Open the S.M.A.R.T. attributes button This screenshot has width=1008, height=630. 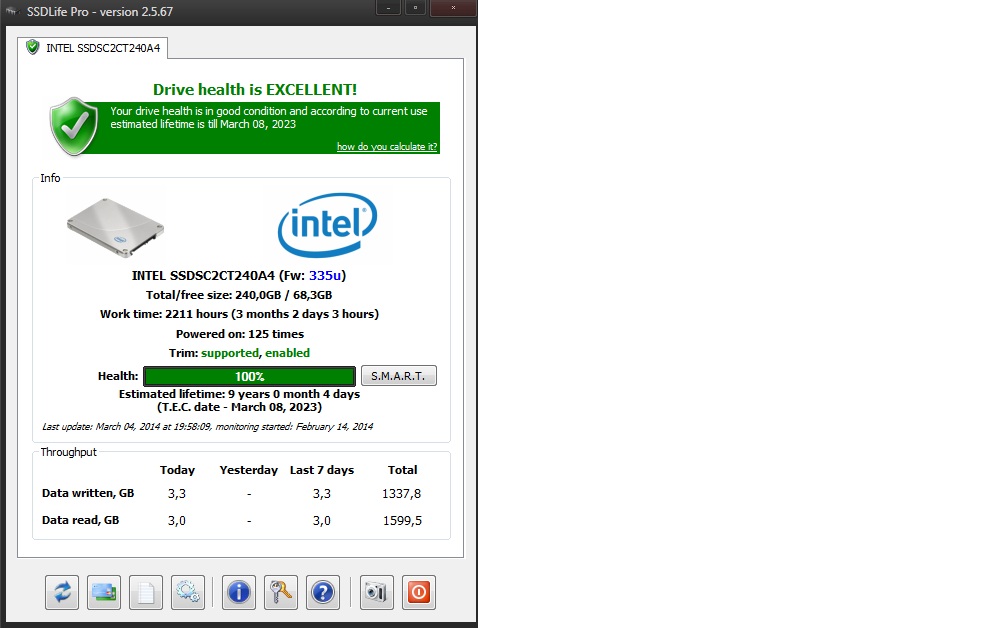click(398, 376)
